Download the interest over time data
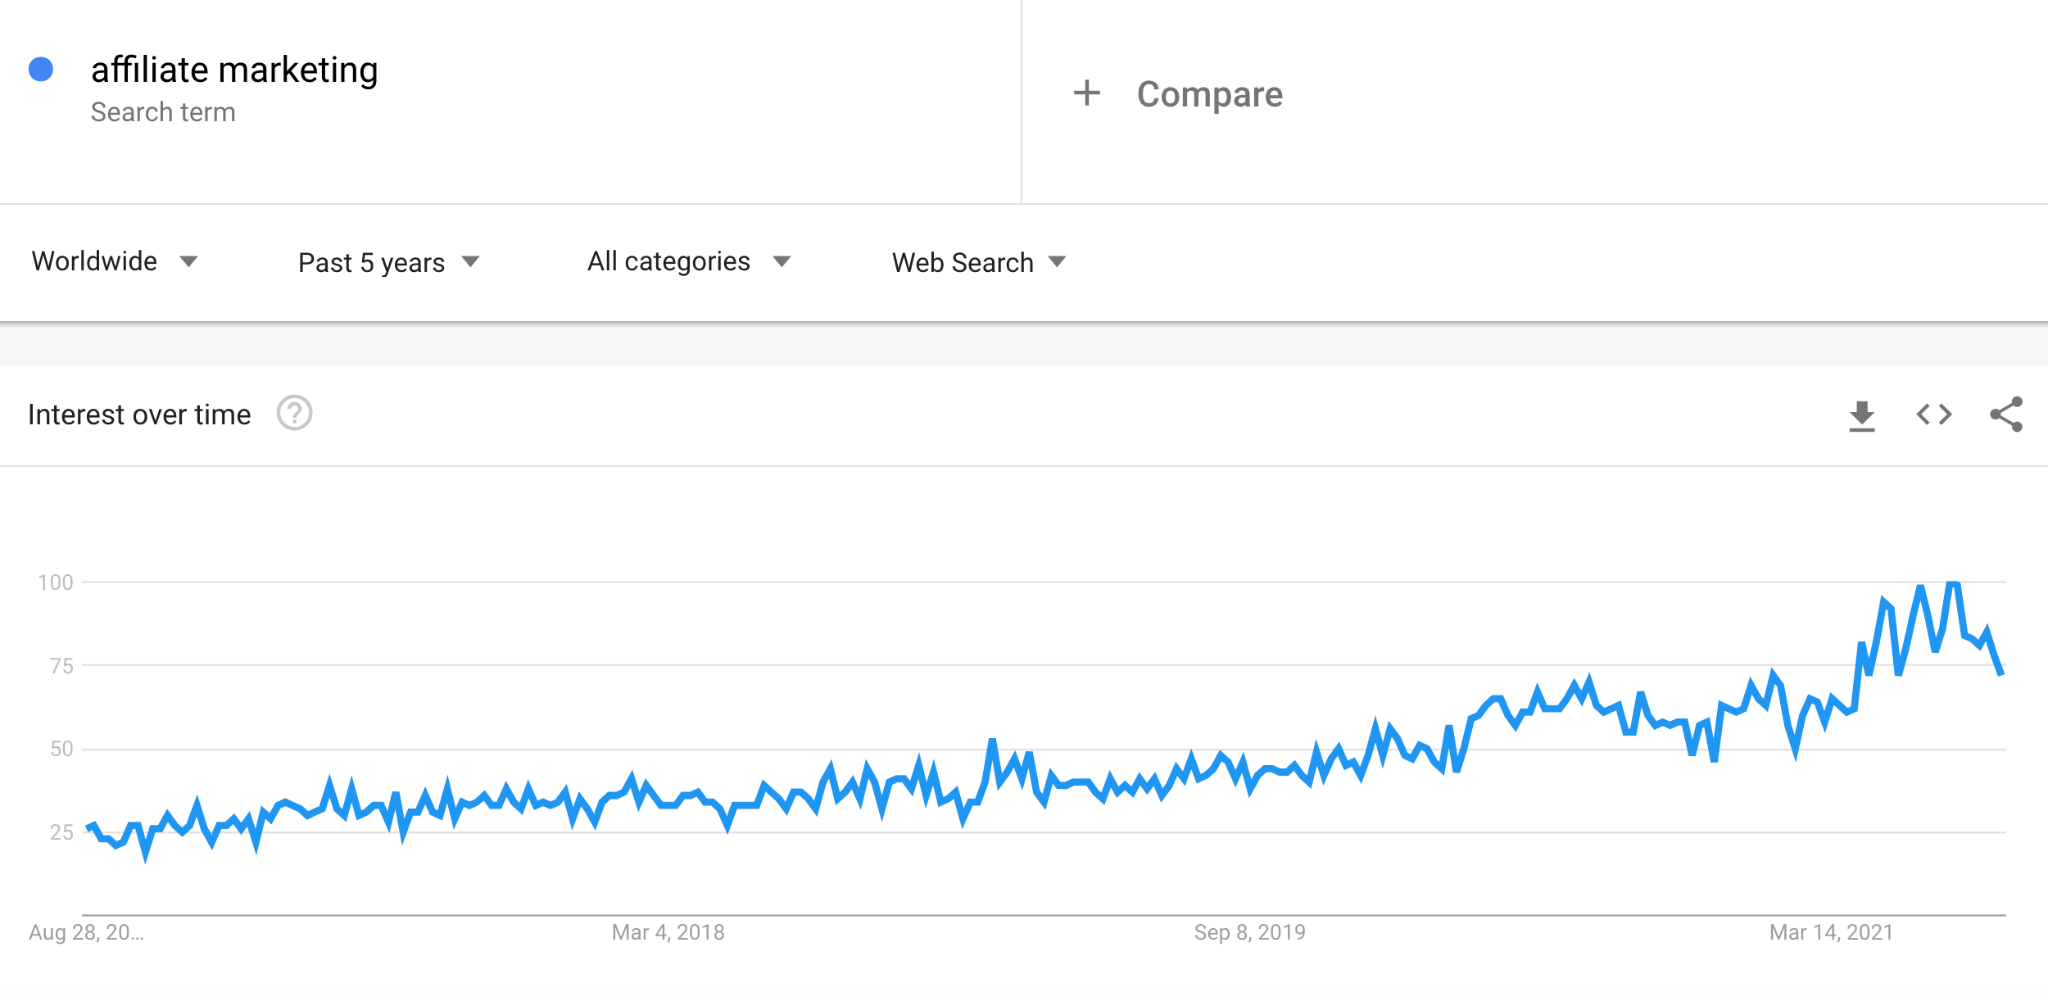This screenshot has width=2048, height=998. [1861, 415]
